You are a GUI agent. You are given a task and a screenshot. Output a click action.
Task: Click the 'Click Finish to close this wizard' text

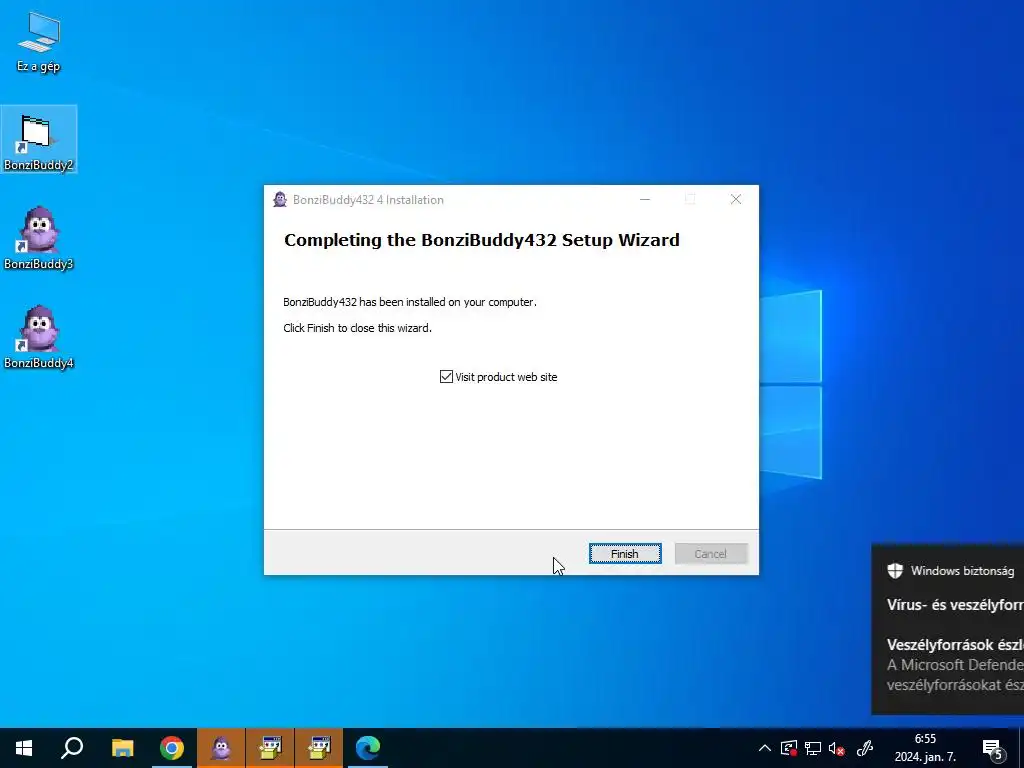click(x=357, y=328)
